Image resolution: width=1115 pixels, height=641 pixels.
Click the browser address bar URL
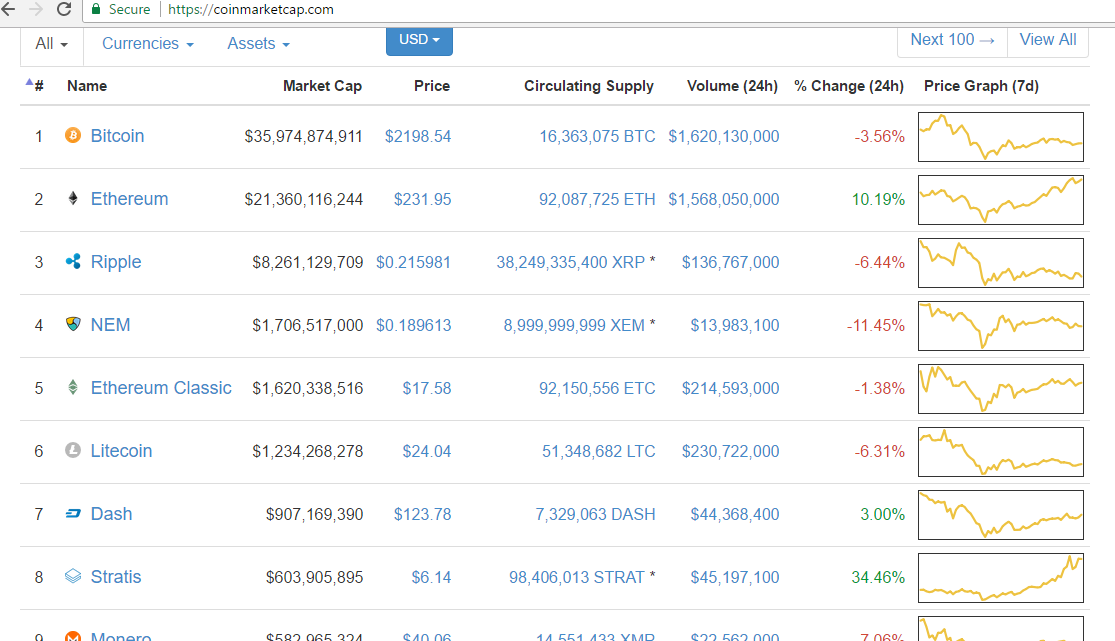[x=250, y=9]
